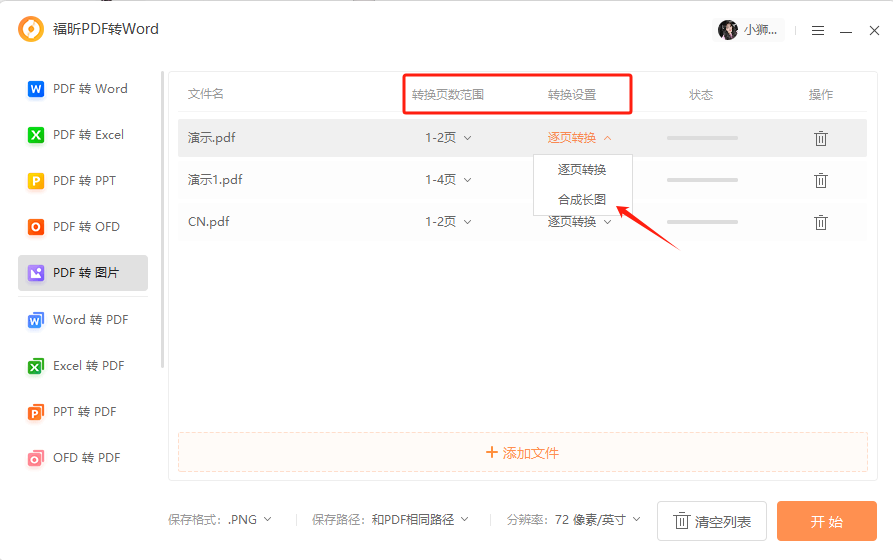
Task: Click the PDF 转 图片 icon
Action: pos(36,273)
